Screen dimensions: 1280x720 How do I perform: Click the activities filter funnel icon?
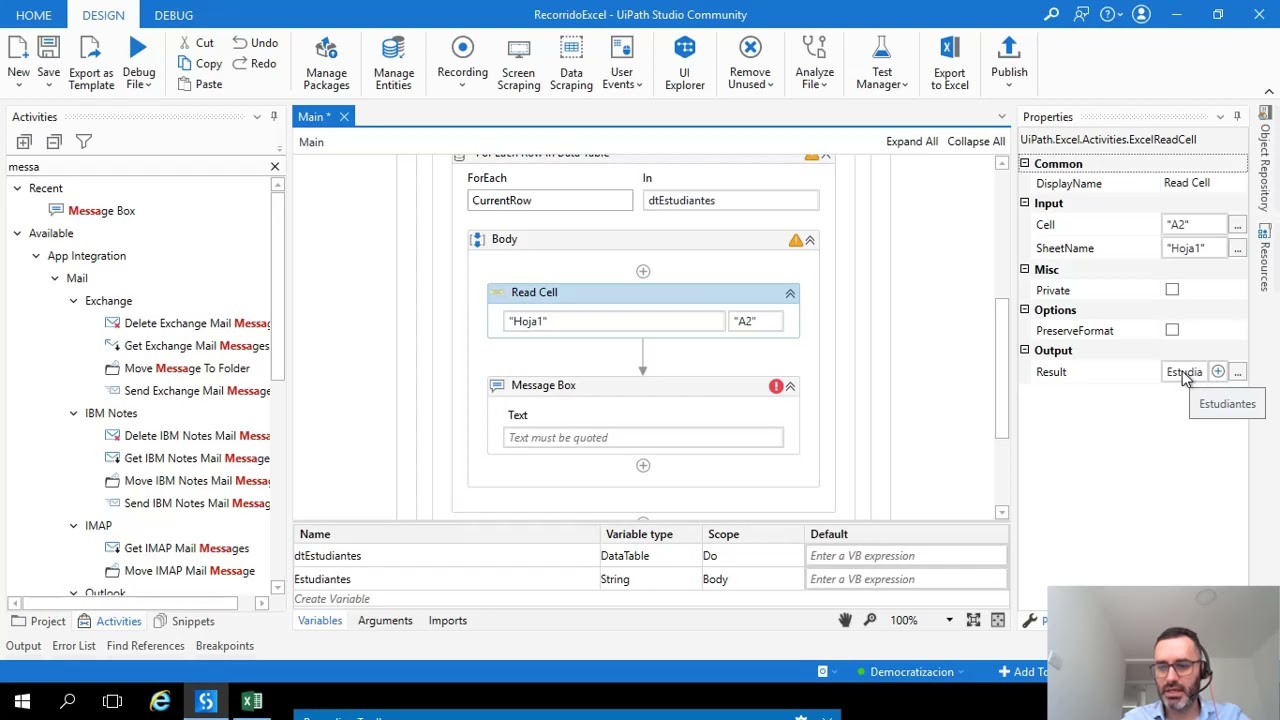[x=84, y=142]
